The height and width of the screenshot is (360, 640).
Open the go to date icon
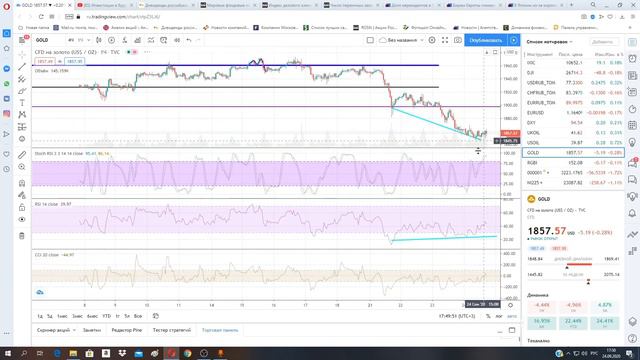point(156,316)
